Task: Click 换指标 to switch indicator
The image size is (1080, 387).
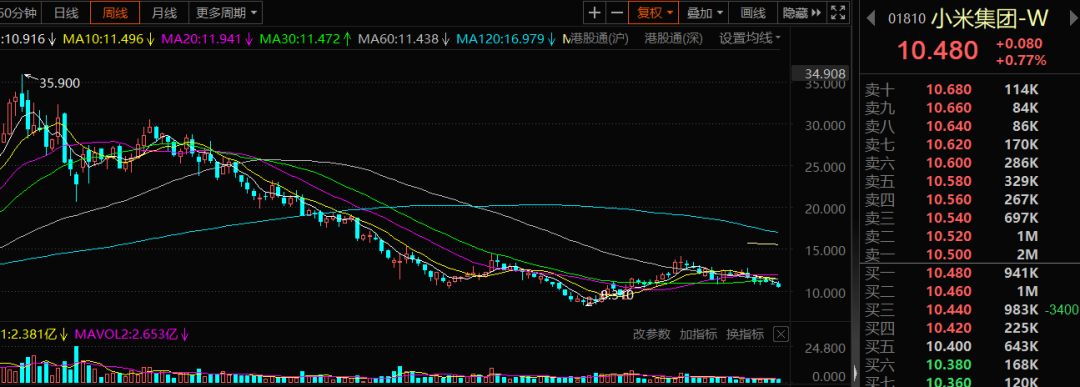Action: coord(745,335)
